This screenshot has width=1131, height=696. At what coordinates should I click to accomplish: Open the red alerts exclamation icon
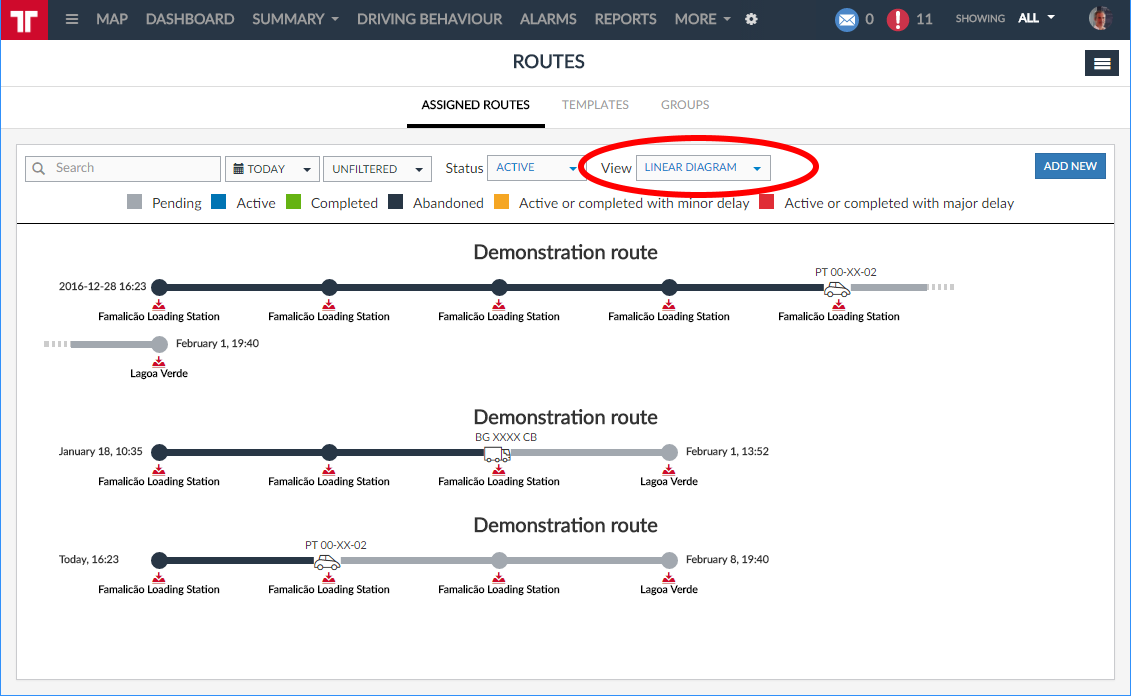click(x=898, y=19)
